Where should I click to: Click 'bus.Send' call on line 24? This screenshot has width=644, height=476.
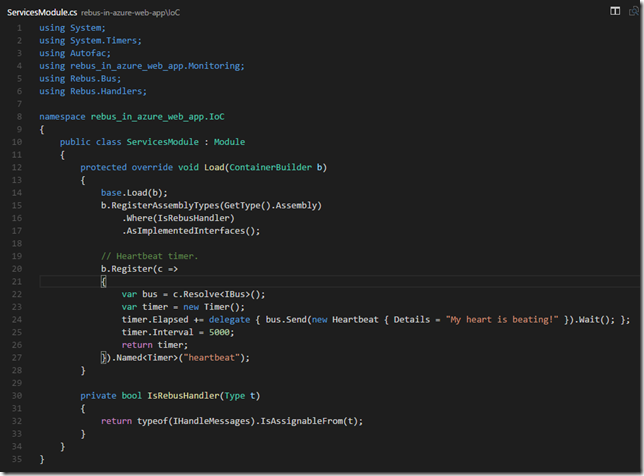[286, 320]
